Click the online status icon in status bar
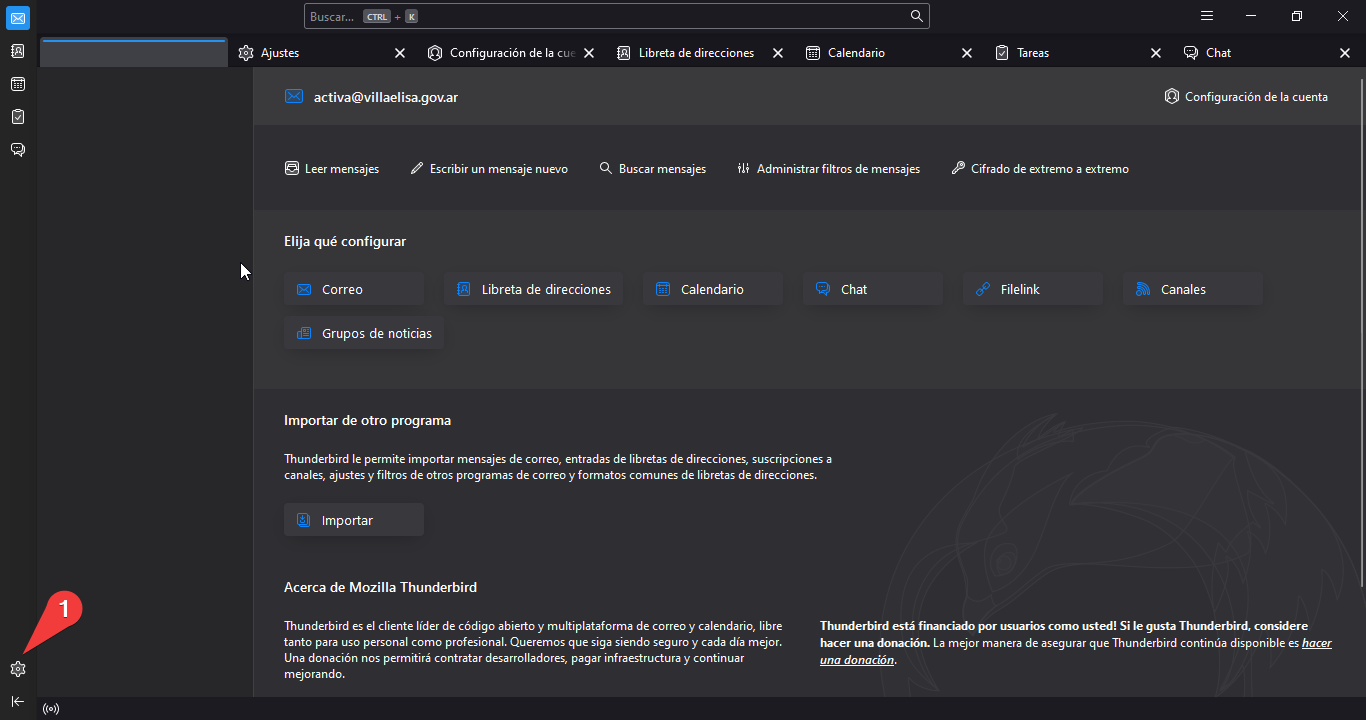Image resolution: width=1366 pixels, height=720 pixels. pyautogui.click(x=51, y=709)
